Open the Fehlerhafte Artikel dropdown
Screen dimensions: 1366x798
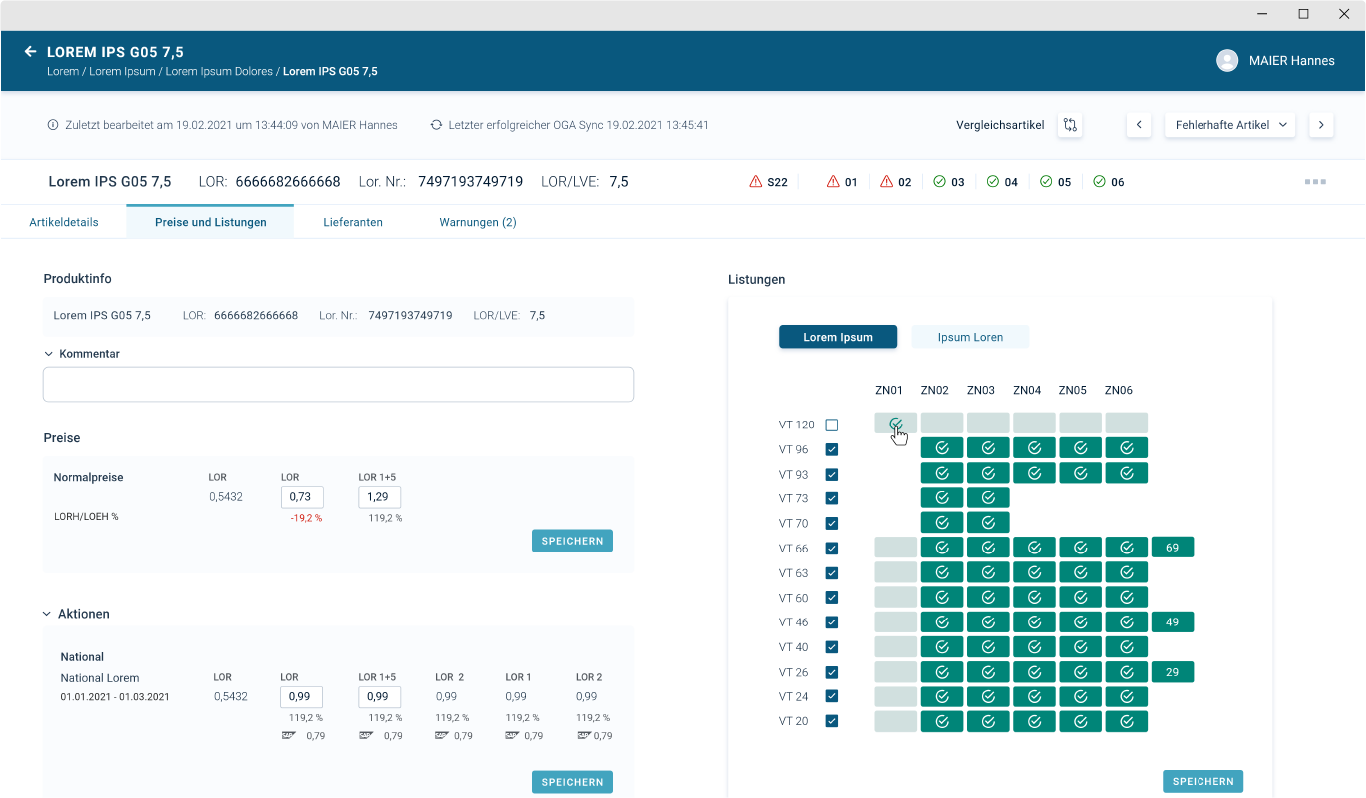[x=1229, y=124]
